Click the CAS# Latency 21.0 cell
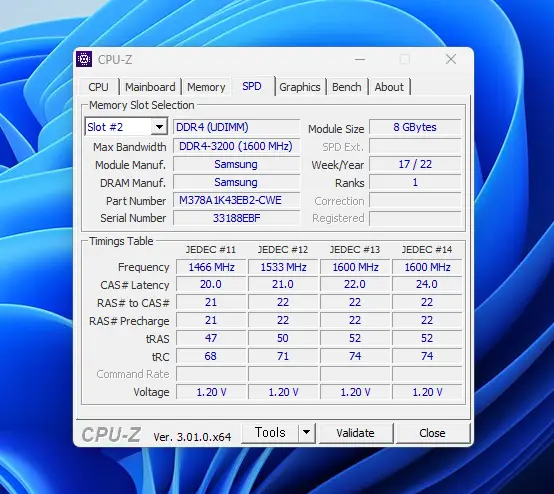 (x=283, y=284)
